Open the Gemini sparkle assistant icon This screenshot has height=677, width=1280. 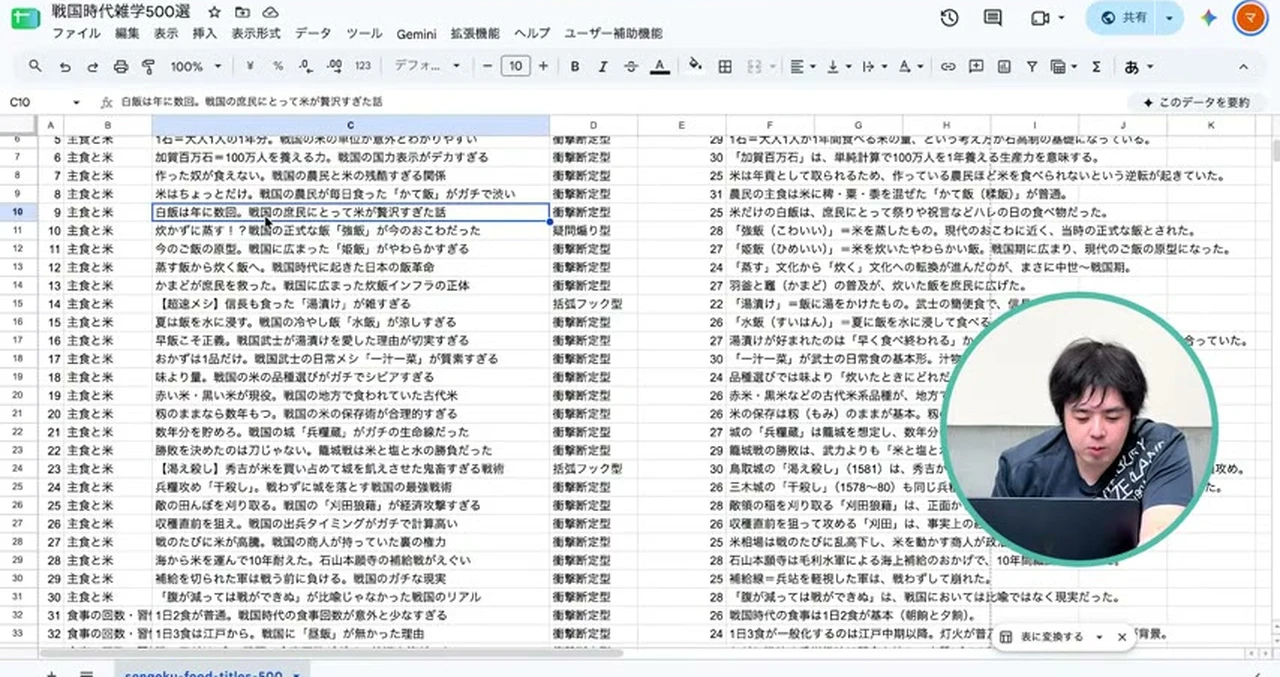click(x=1208, y=18)
